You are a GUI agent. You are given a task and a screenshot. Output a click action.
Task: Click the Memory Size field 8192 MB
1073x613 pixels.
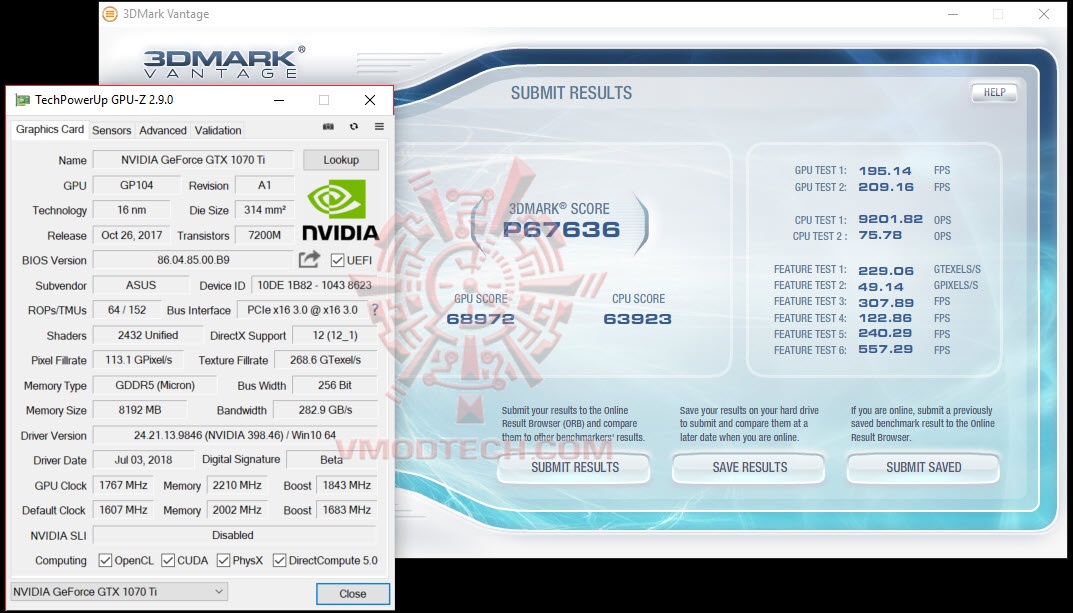click(x=140, y=410)
